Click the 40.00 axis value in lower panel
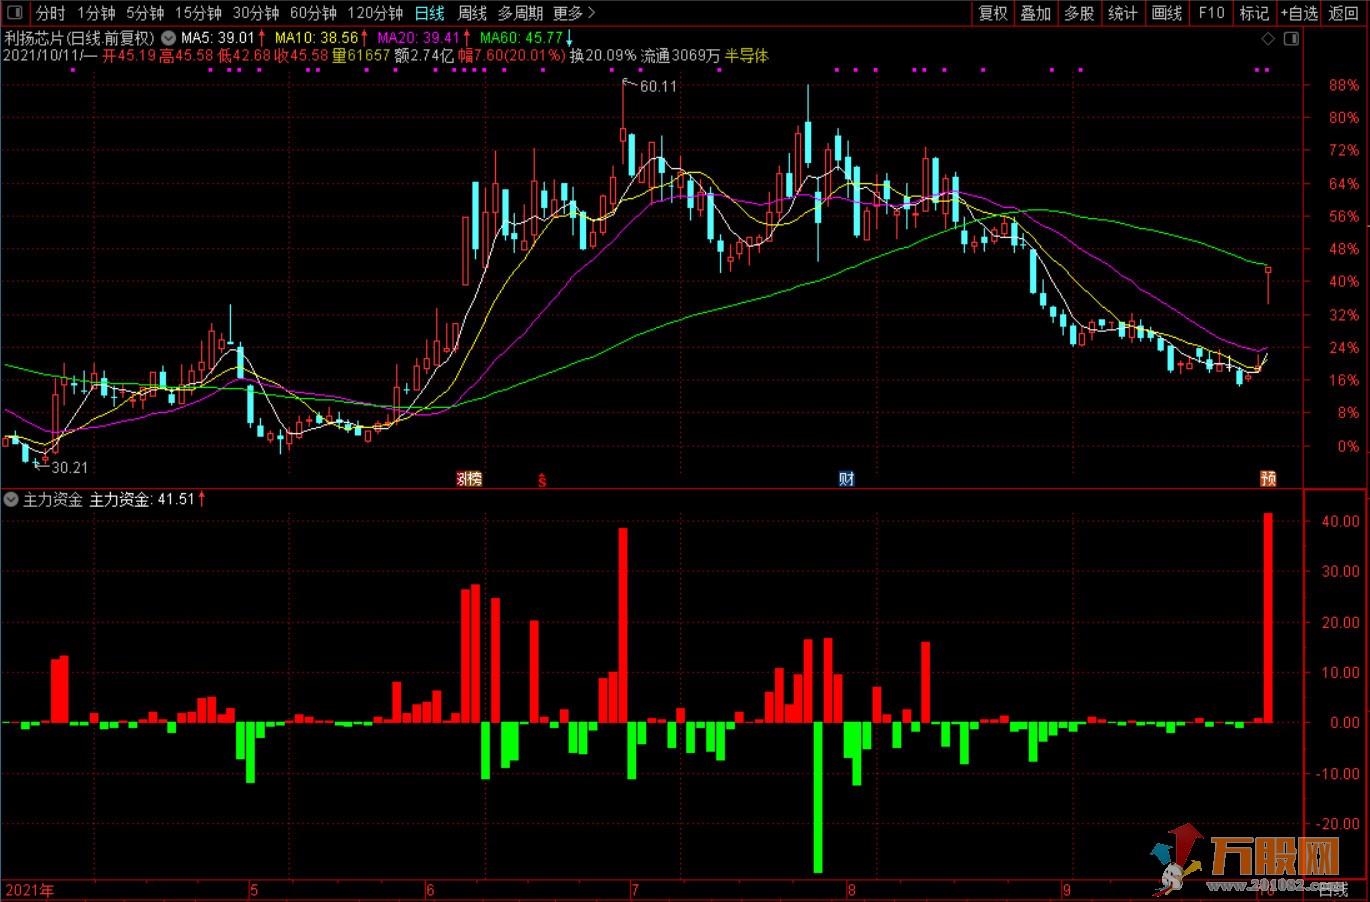The width and height of the screenshot is (1370, 902). pos(1340,521)
